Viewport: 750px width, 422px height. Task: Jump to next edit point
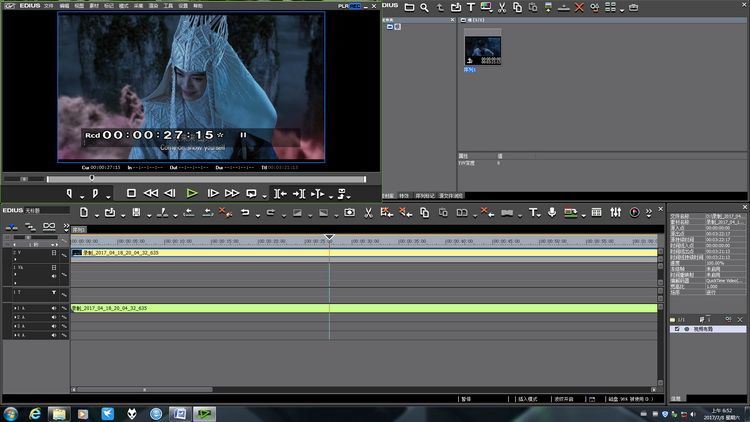click(x=299, y=193)
